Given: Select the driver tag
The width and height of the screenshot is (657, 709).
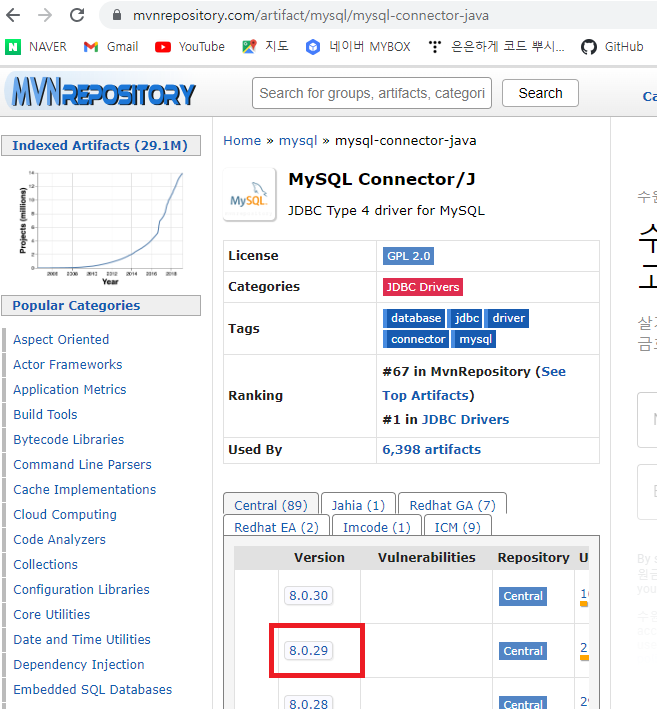Looking at the screenshot, I should click(x=507, y=318).
